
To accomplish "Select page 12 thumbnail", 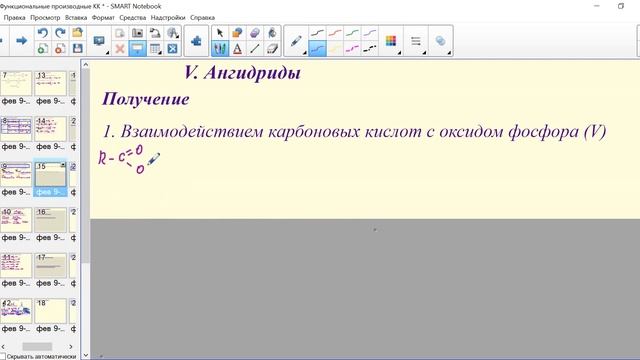I will coord(16,311).
